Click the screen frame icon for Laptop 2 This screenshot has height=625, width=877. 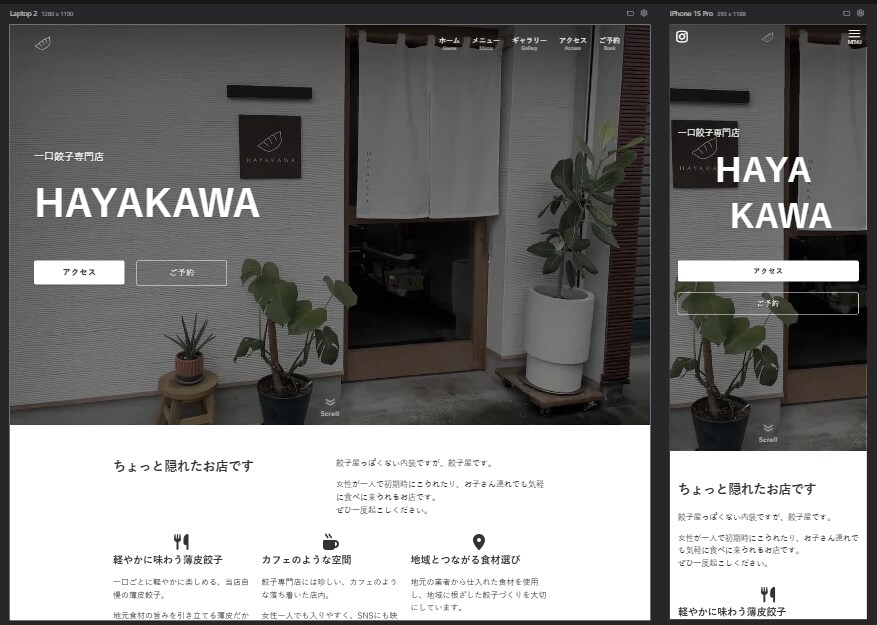pos(630,13)
